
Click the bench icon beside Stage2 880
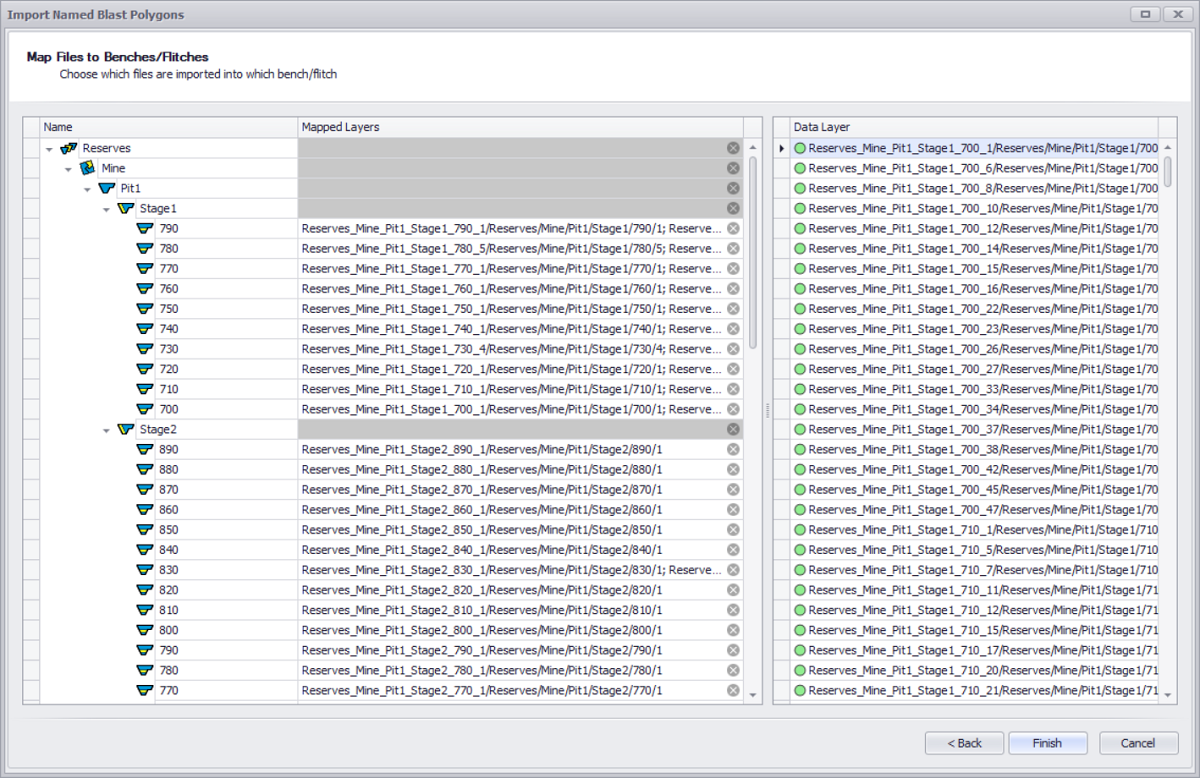tap(145, 469)
